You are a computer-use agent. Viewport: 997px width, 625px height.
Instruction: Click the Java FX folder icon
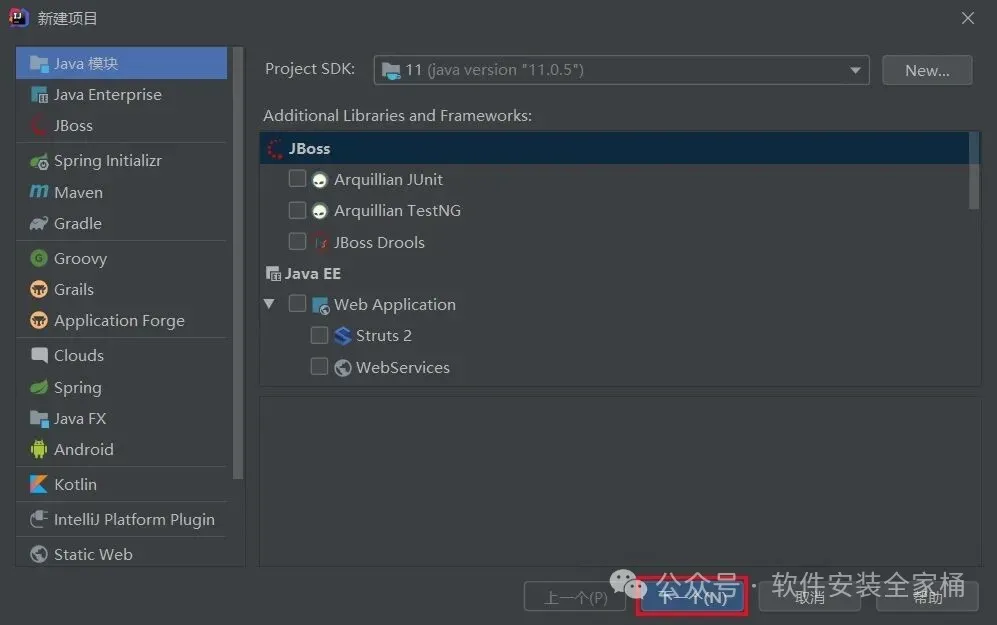(x=39, y=418)
